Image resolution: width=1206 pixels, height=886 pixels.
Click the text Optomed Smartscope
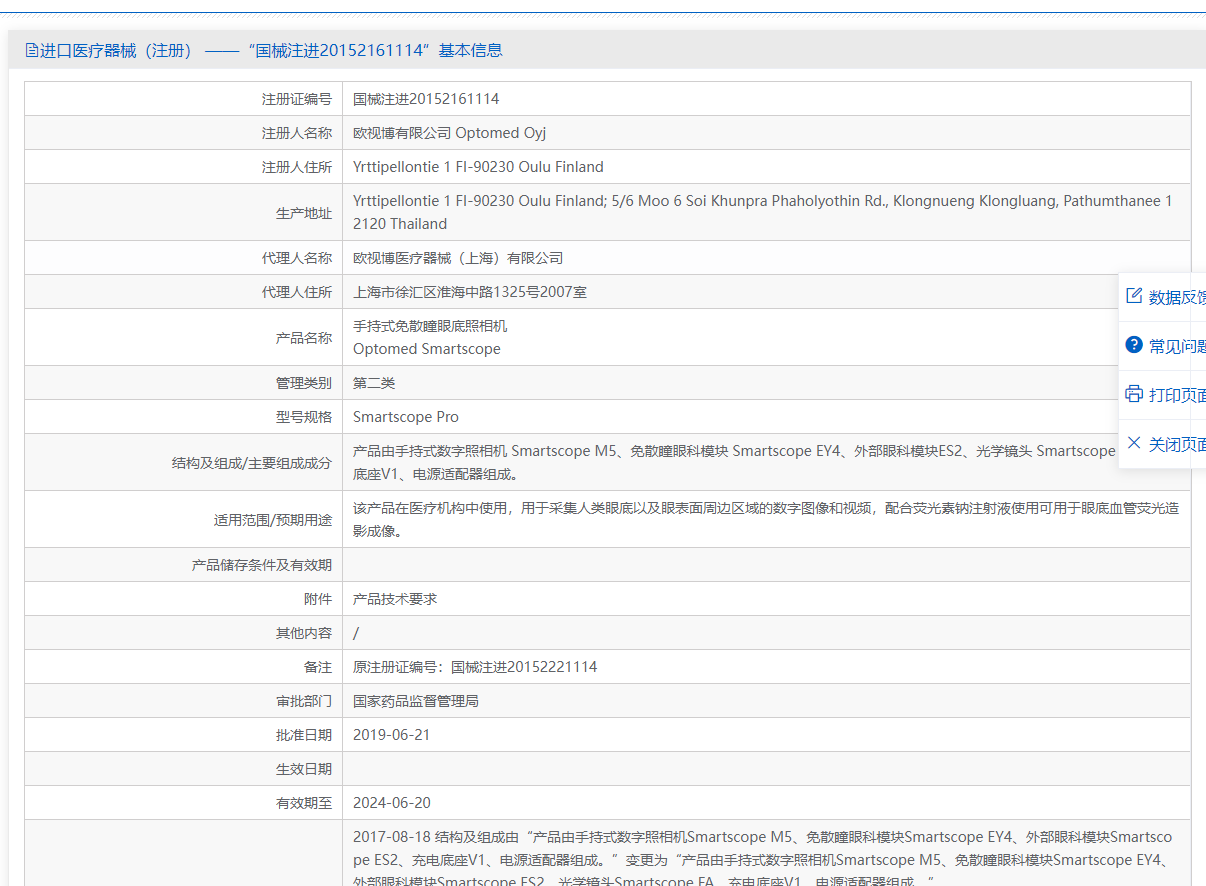click(x=427, y=349)
